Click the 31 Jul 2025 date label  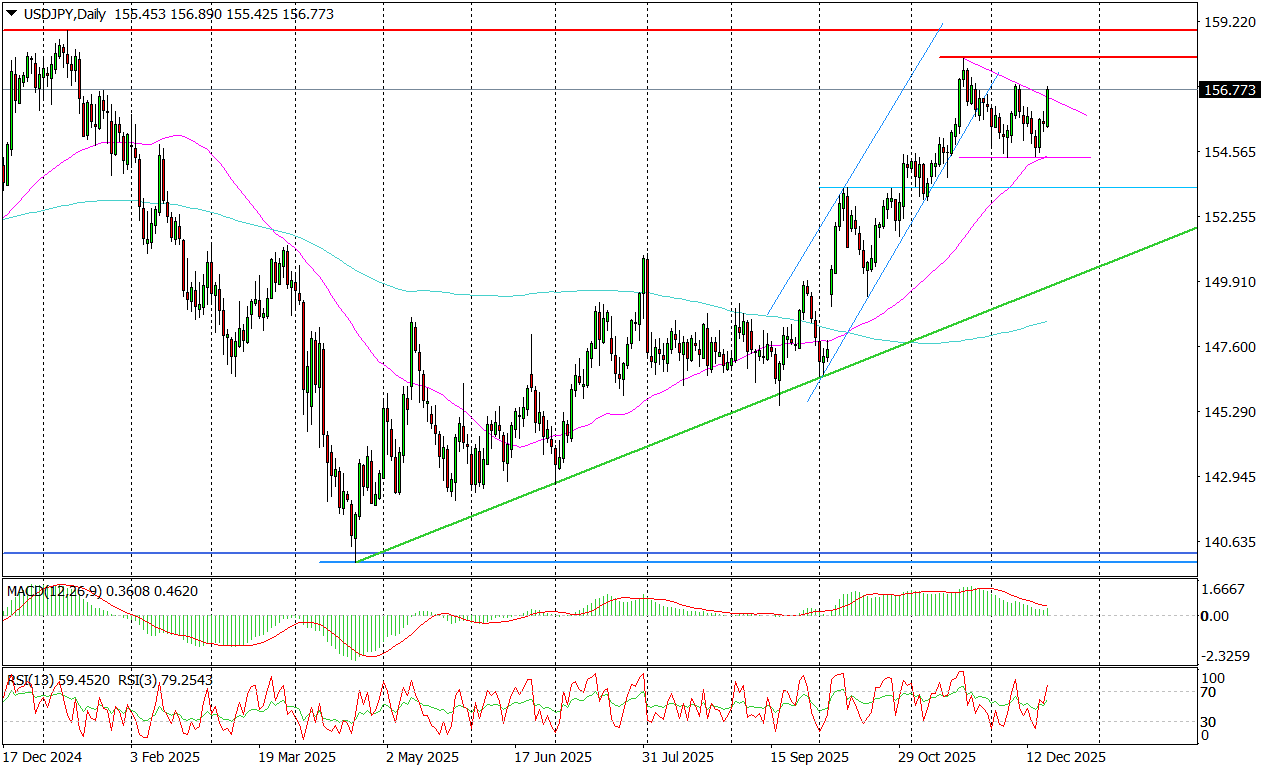tap(676, 757)
